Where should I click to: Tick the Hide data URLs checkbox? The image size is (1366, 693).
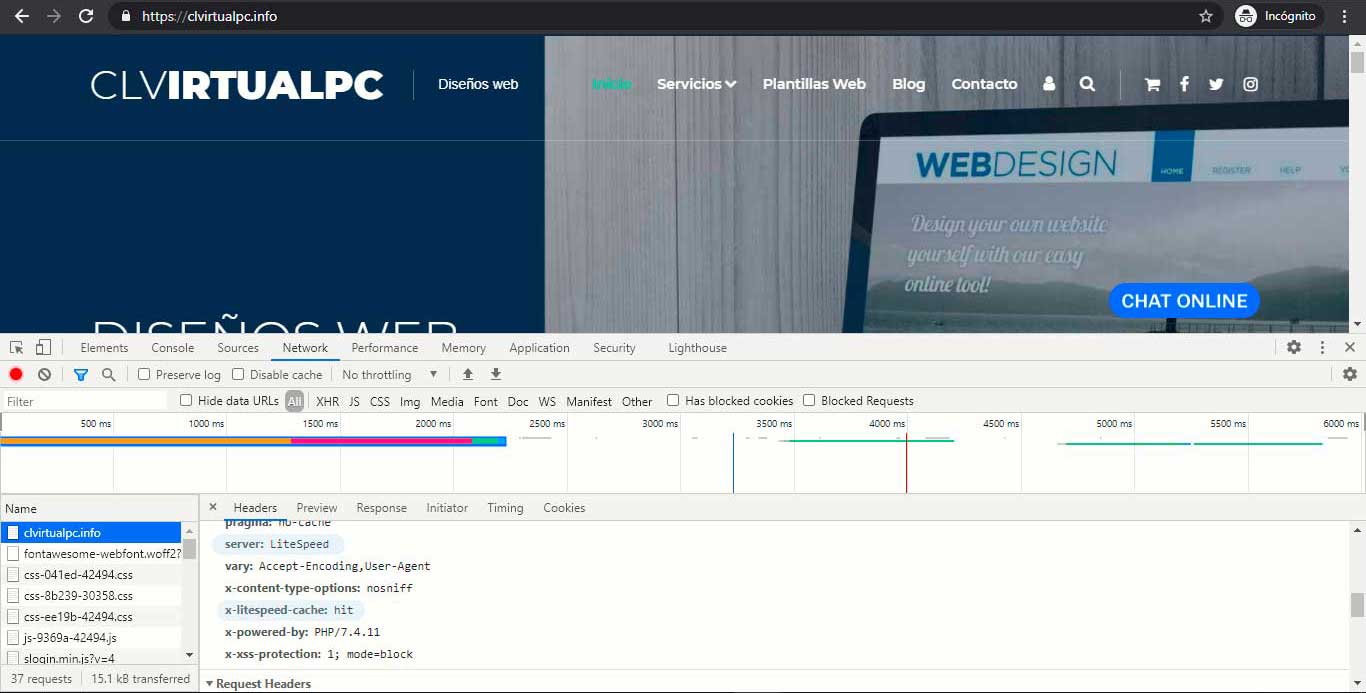coord(186,401)
